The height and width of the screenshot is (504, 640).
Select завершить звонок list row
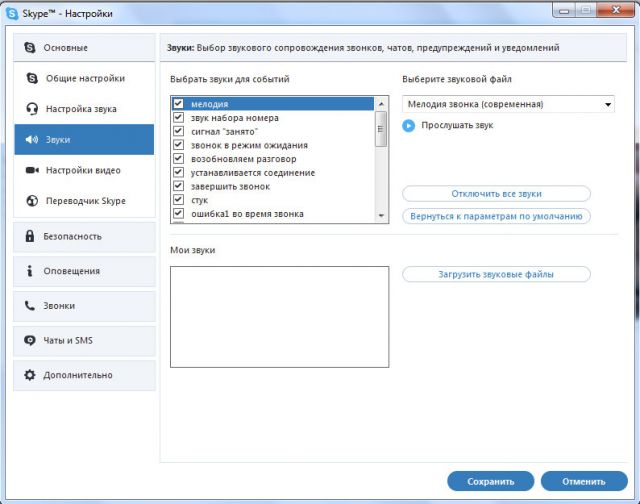coord(273,186)
